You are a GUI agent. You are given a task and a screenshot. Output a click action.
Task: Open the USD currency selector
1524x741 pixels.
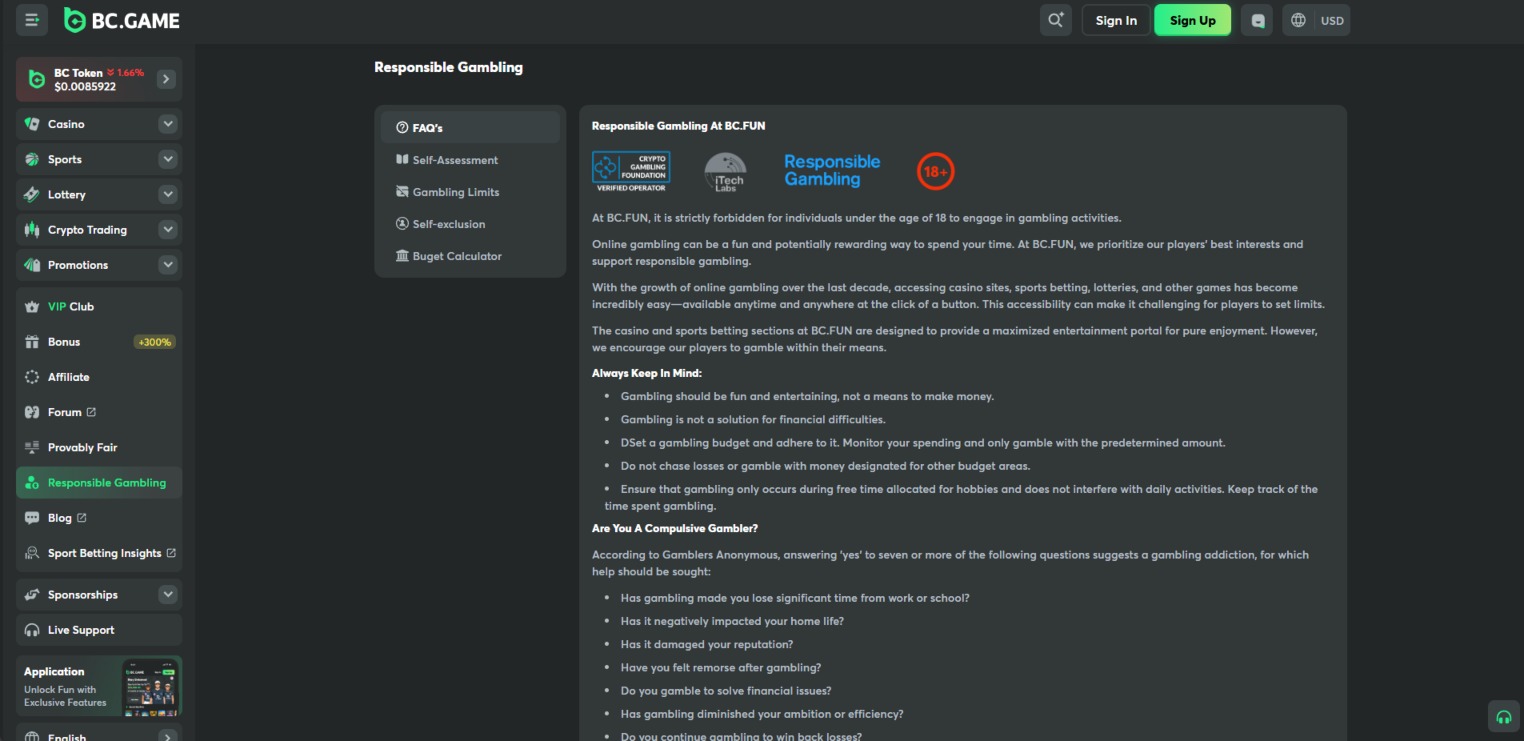(x=1332, y=20)
